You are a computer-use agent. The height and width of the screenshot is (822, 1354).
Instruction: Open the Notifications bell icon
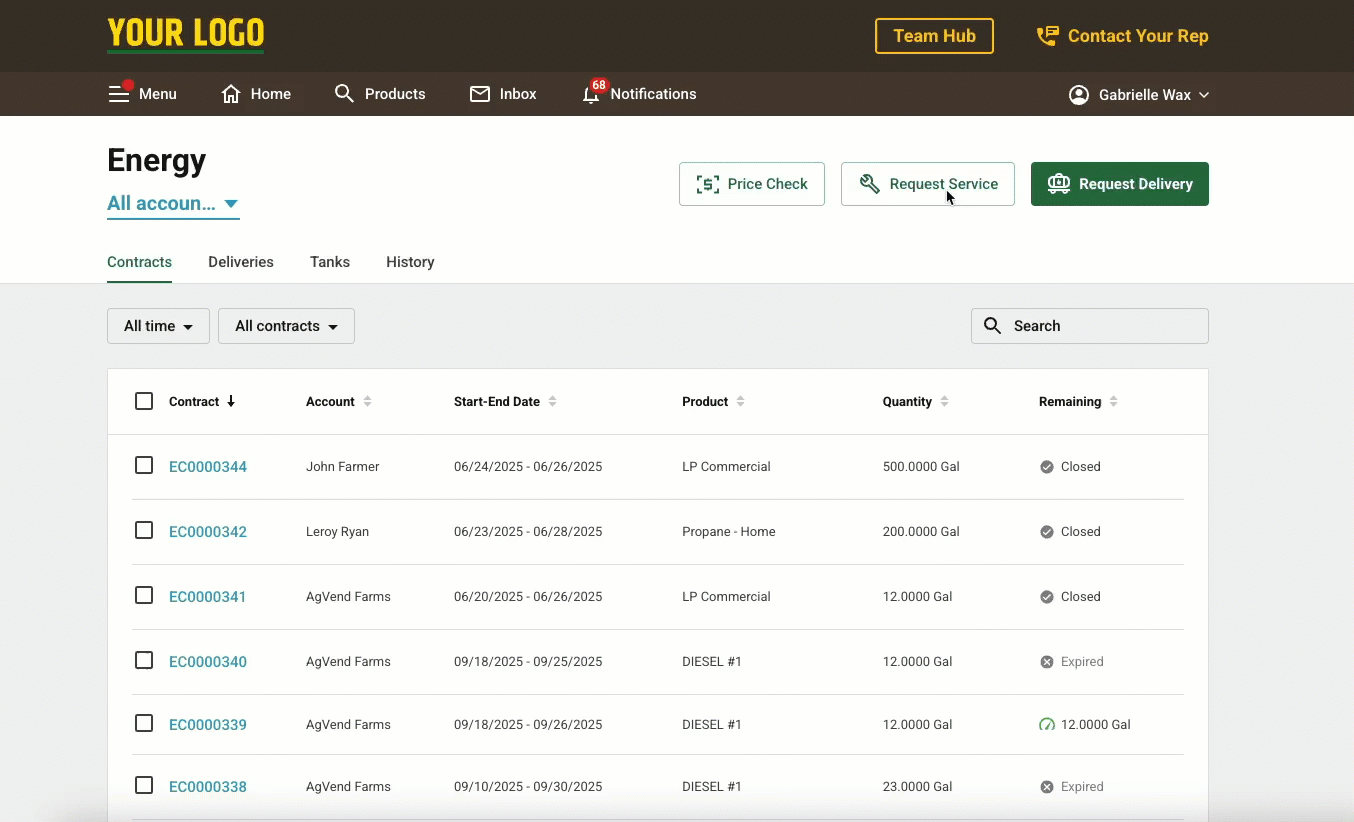[x=591, y=95]
